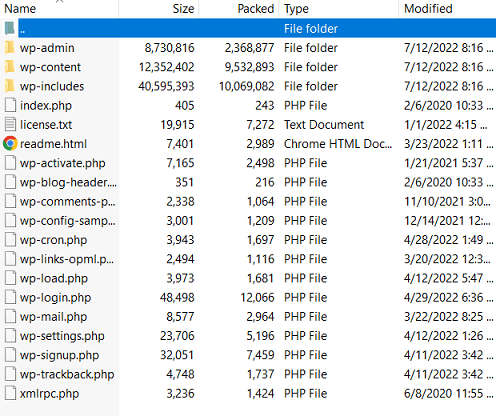Select the wp-config-samp... file name
This screenshot has width=496, height=416.
pos(67,221)
